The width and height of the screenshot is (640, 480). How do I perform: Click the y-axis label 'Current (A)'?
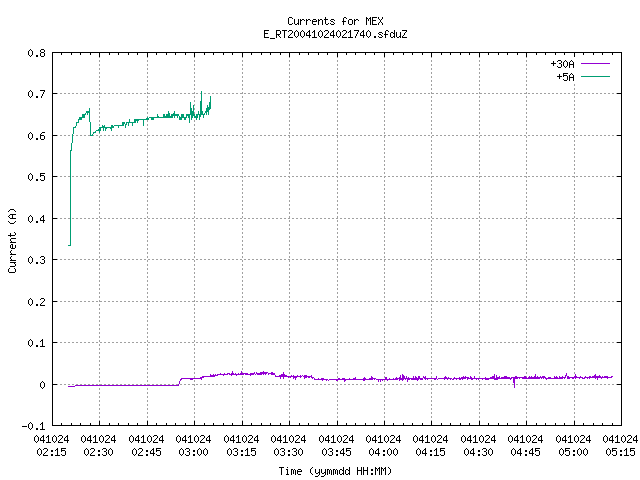pos(12,240)
